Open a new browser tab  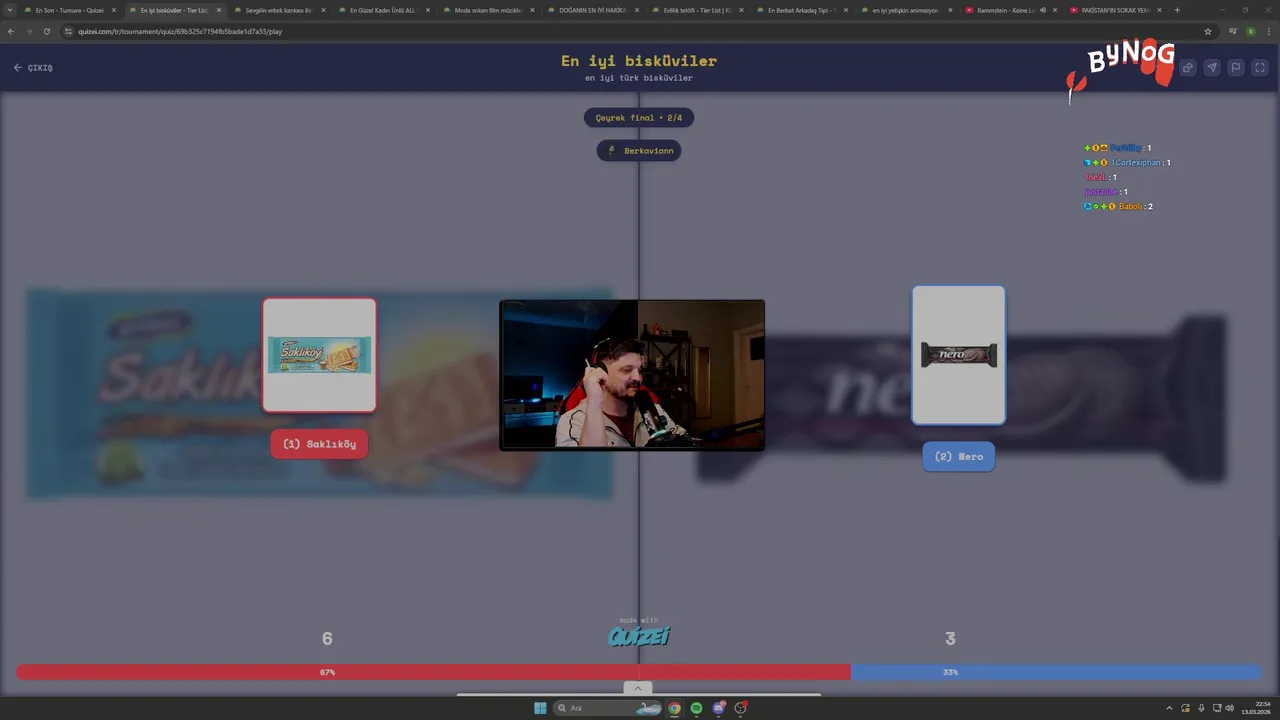pyautogui.click(x=1177, y=10)
